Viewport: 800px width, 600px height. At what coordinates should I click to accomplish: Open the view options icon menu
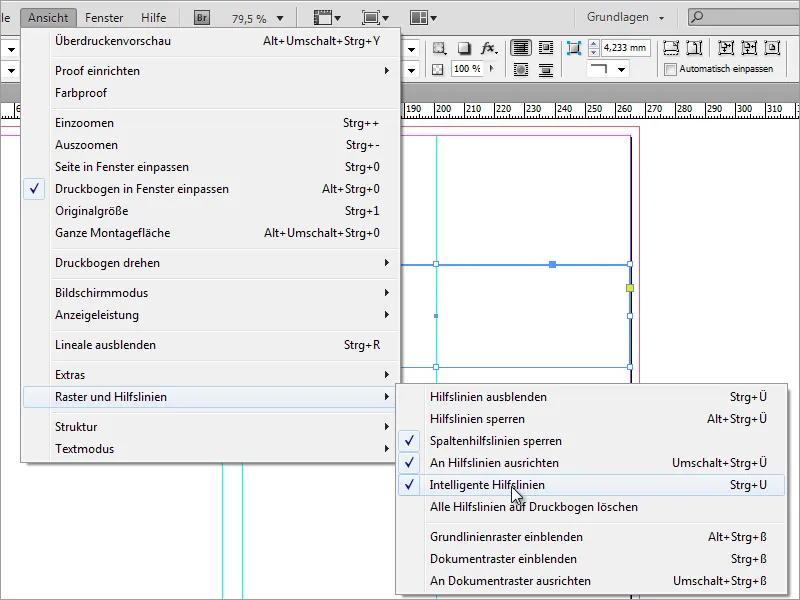point(327,18)
